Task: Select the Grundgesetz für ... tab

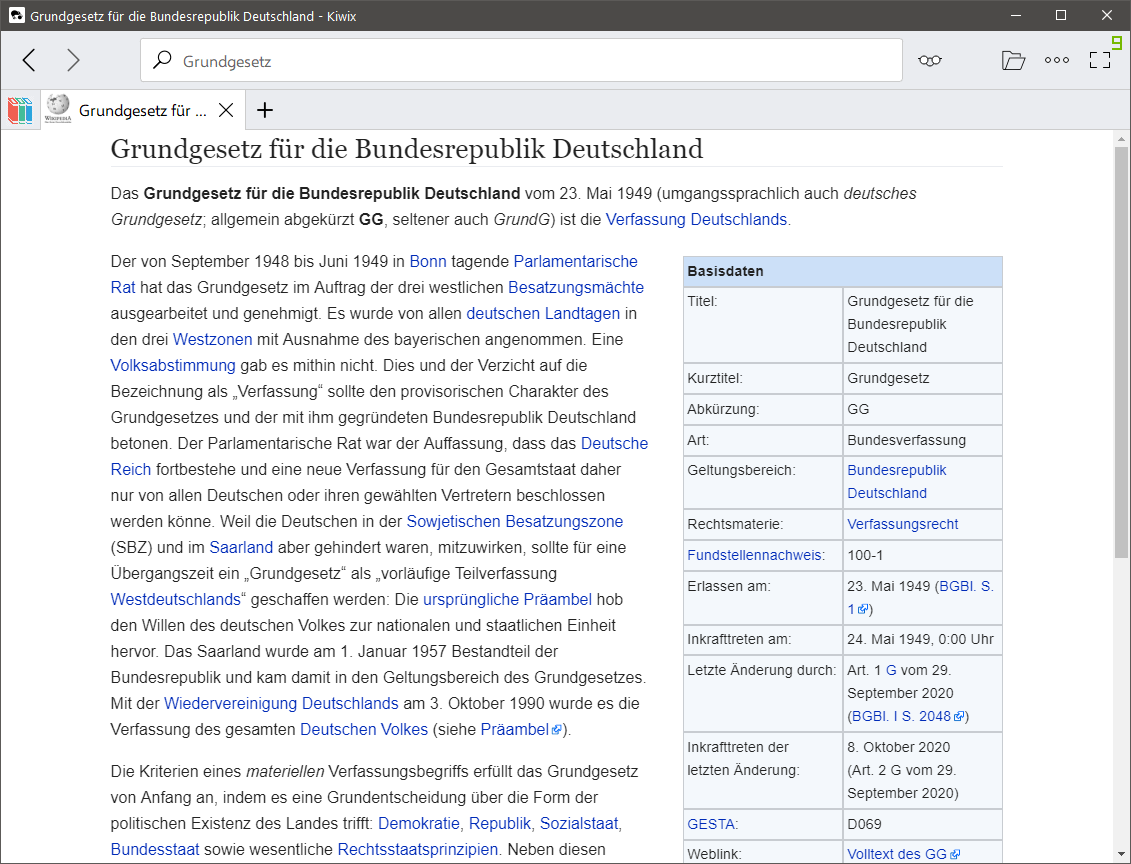Action: pos(142,110)
